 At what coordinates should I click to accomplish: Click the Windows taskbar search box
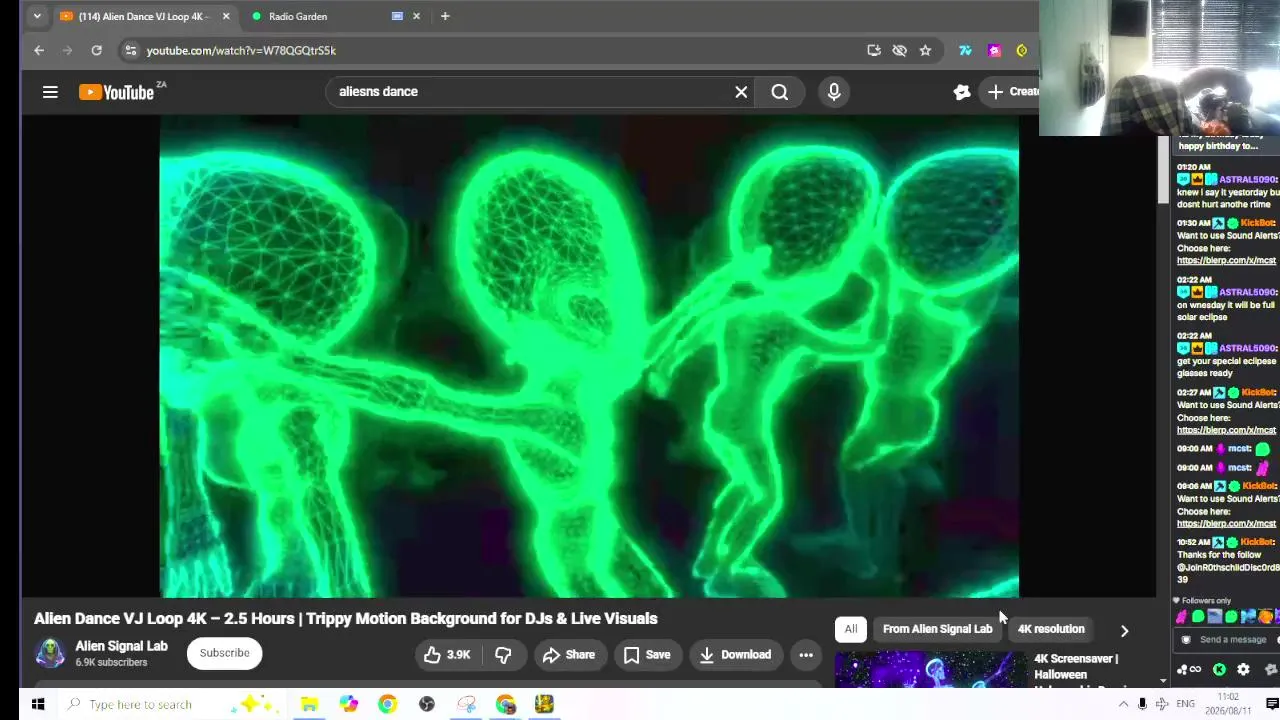point(170,704)
